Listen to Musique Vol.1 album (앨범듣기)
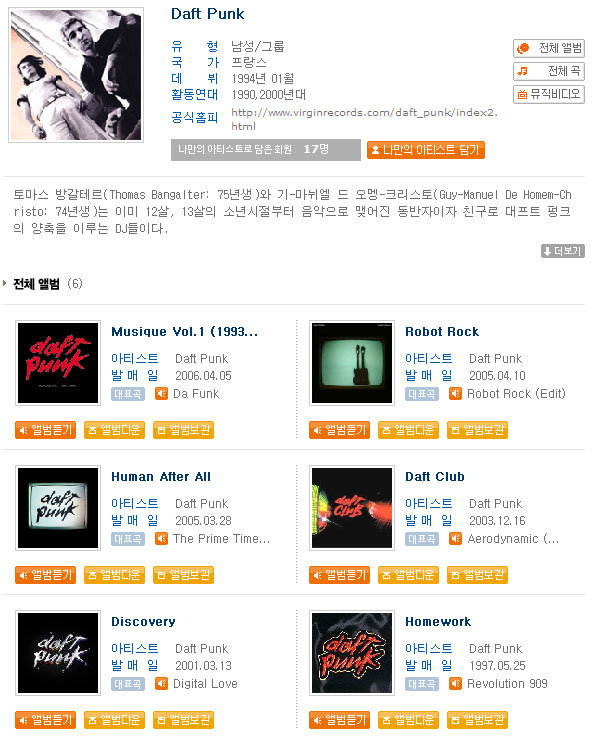The height and width of the screenshot is (737, 593). (x=46, y=430)
